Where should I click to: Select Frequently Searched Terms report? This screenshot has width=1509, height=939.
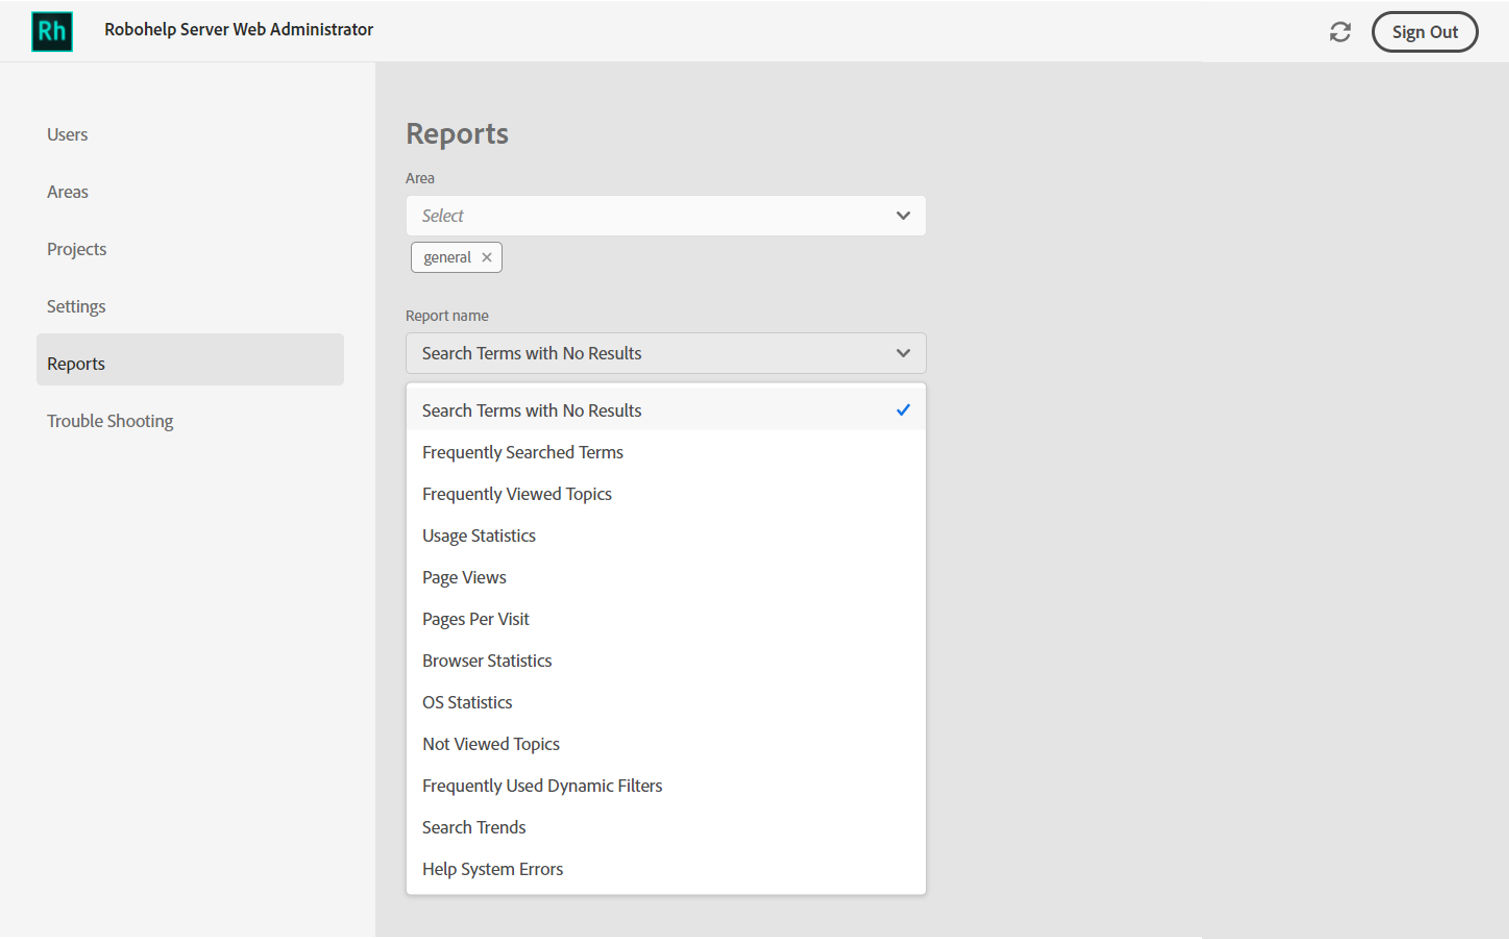[666, 452]
